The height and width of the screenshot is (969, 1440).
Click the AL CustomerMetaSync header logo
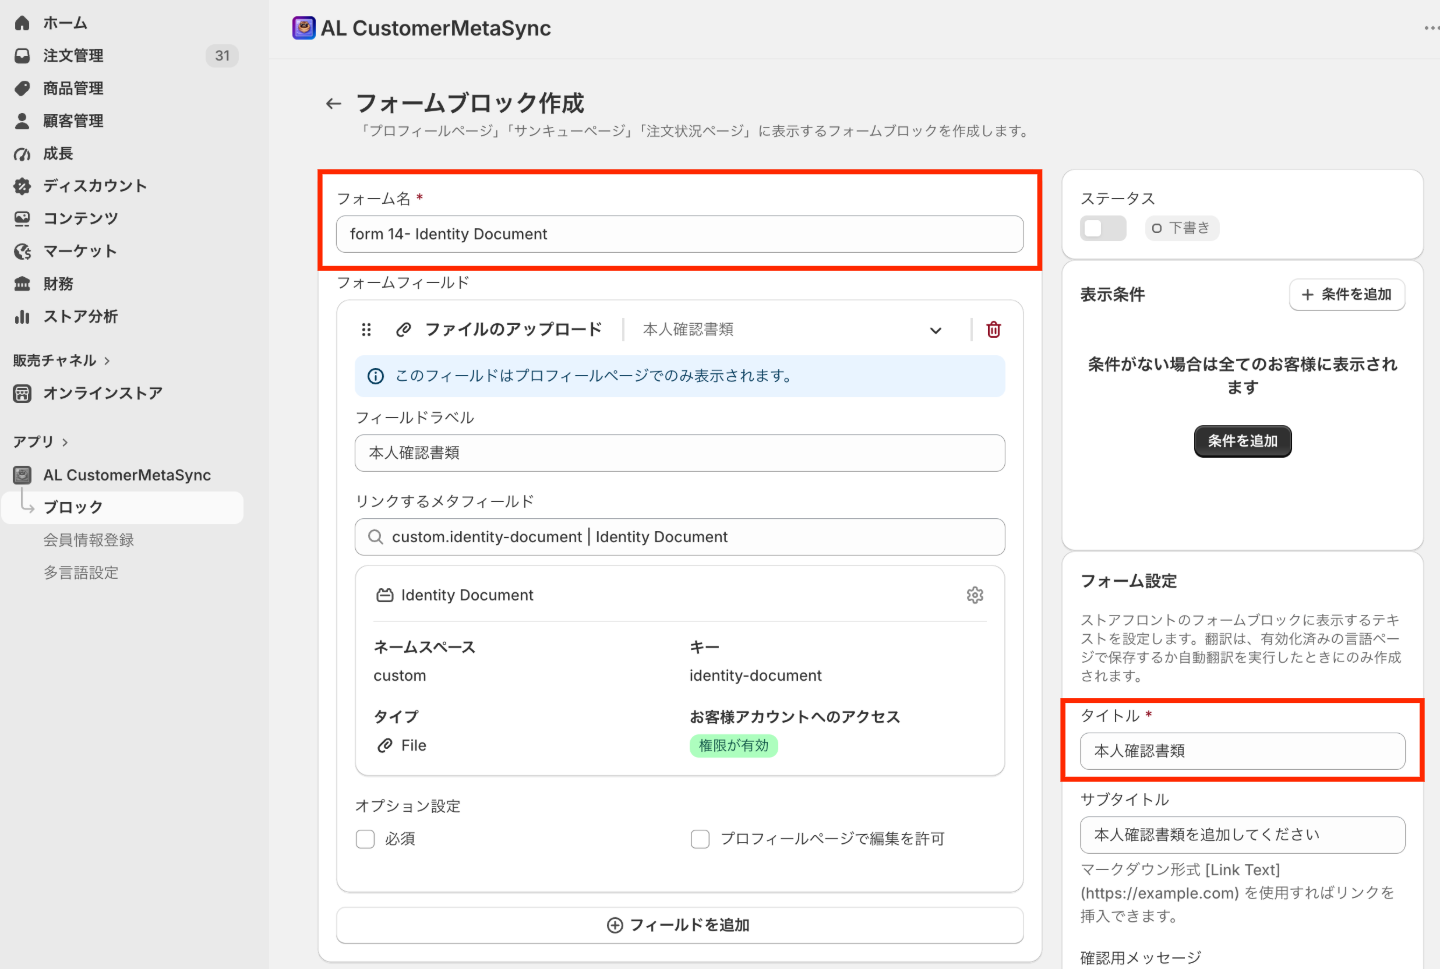pos(304,28)
